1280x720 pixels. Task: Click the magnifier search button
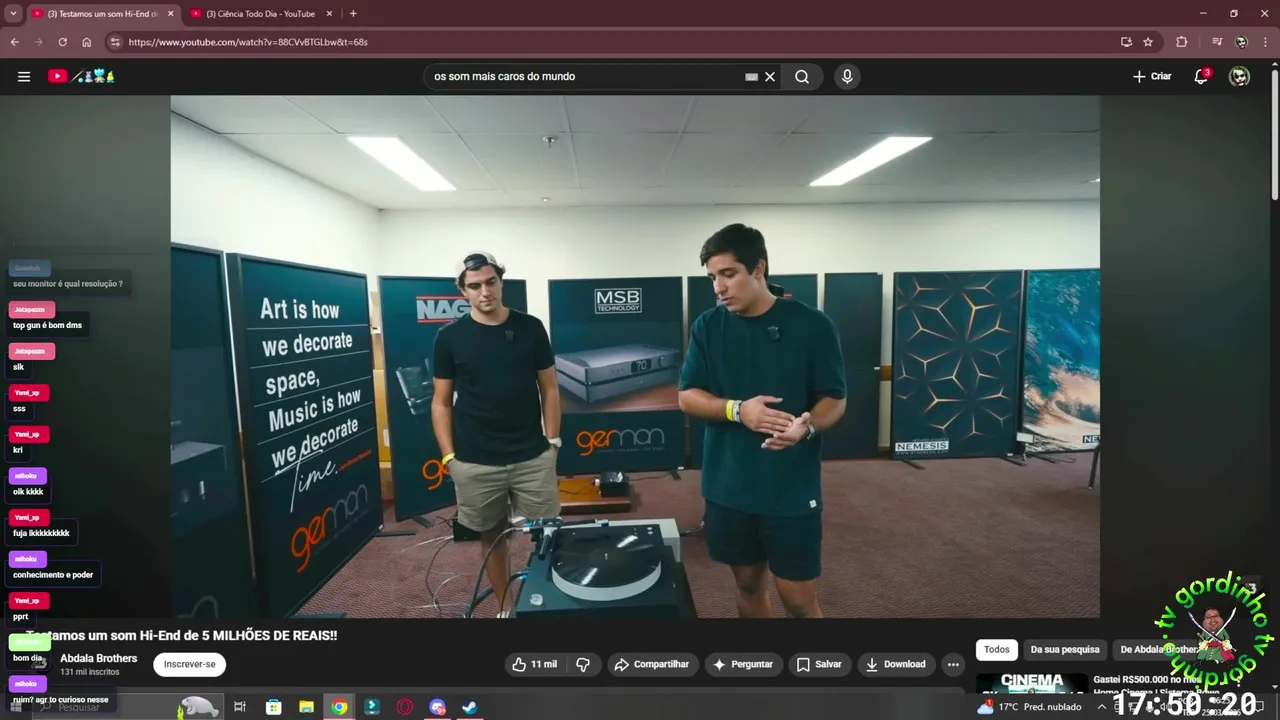[x=802, y=76]
